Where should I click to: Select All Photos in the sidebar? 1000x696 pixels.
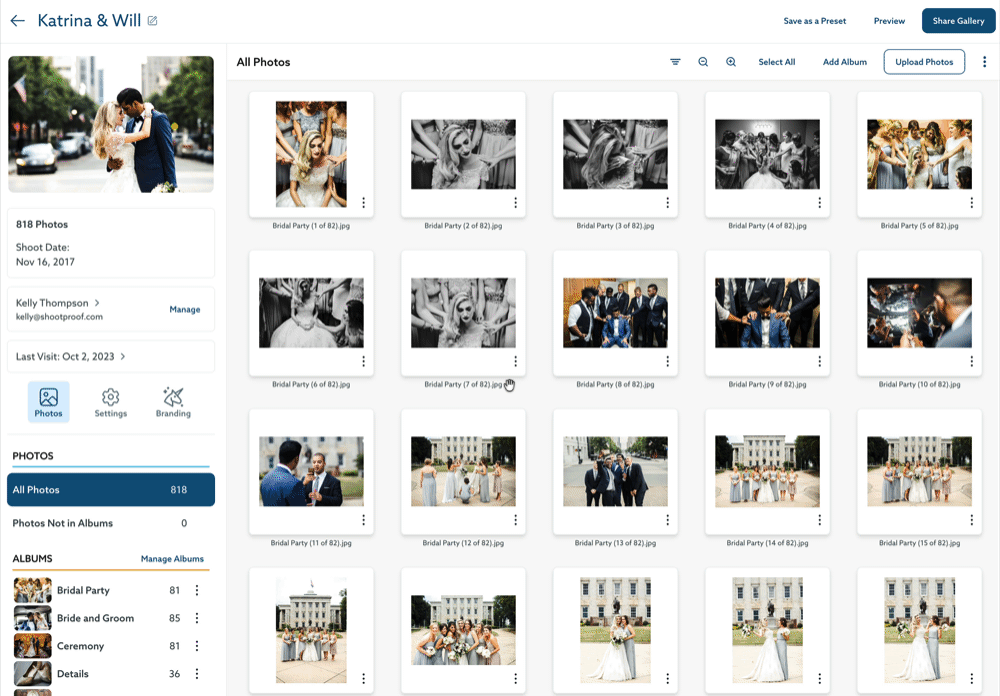pyautogui.click(x=111, y=490)
